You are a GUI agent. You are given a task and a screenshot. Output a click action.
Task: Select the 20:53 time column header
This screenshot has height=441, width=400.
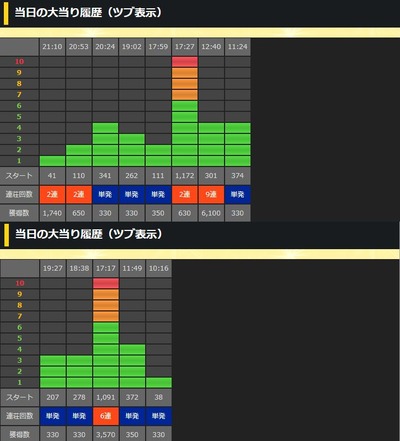click(79, 47)
